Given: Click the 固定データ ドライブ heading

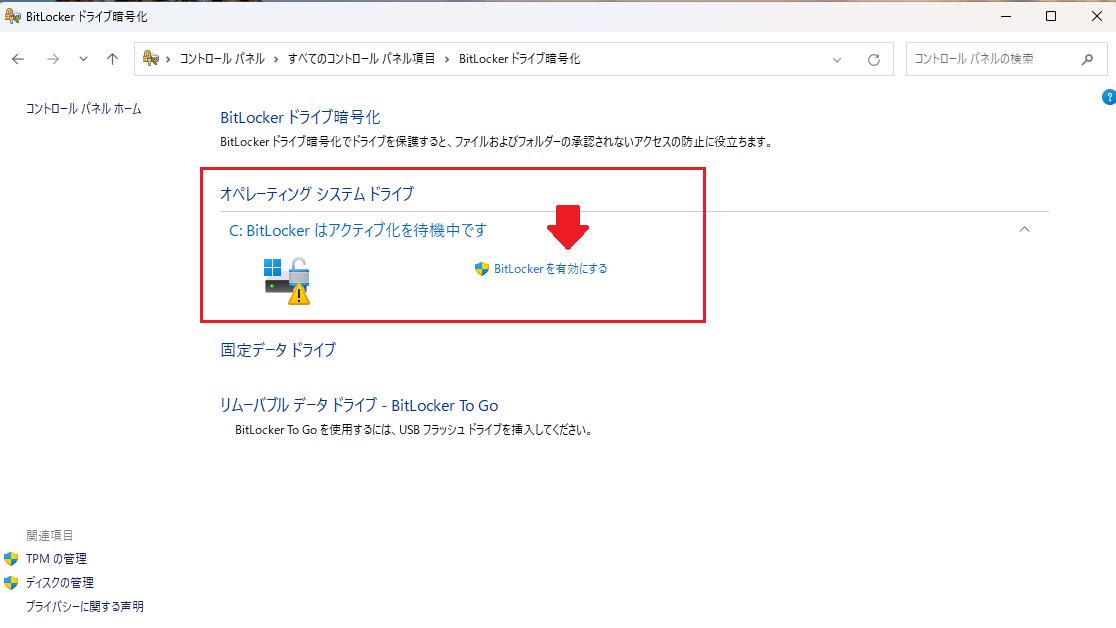Looking at the screenshot, I should pos(278,350).
